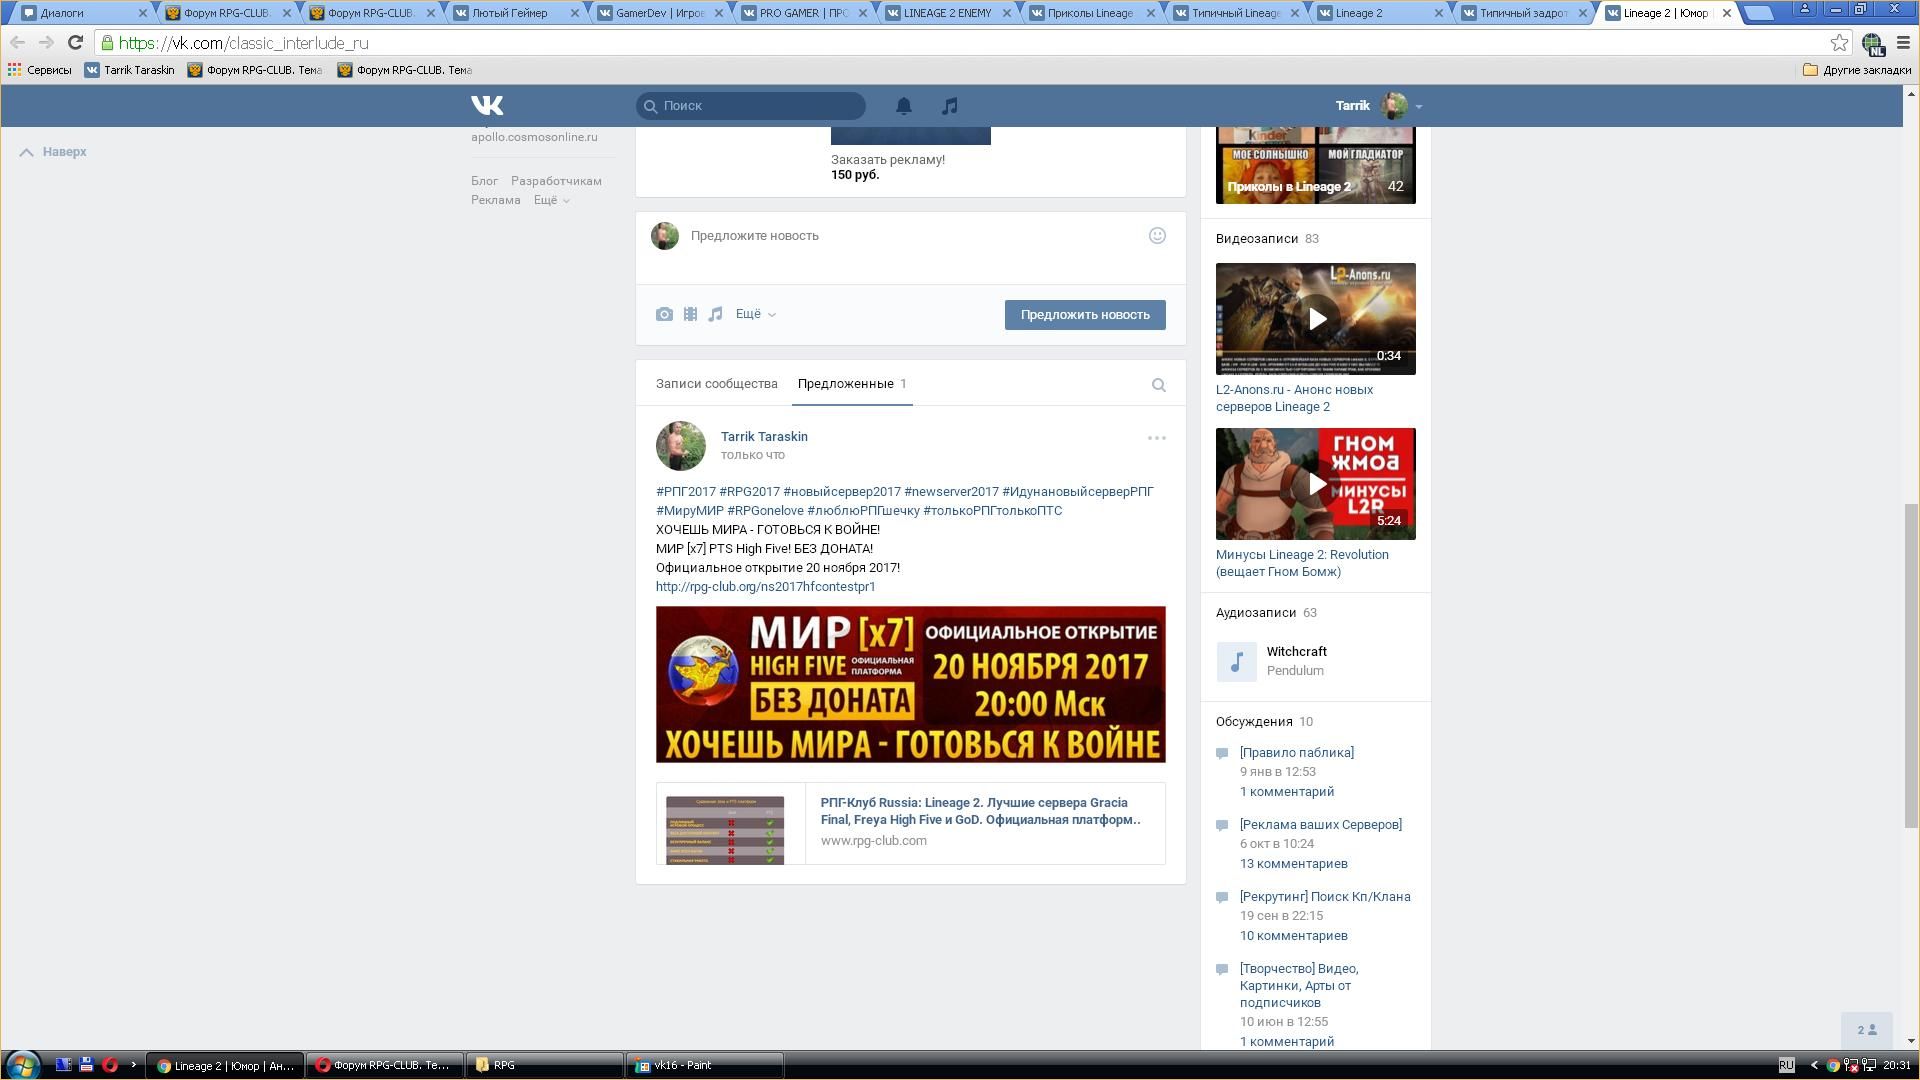Click the Witchcraft audio note icon
This screenshot has height=1080, width=1920.
[1237, 662]
